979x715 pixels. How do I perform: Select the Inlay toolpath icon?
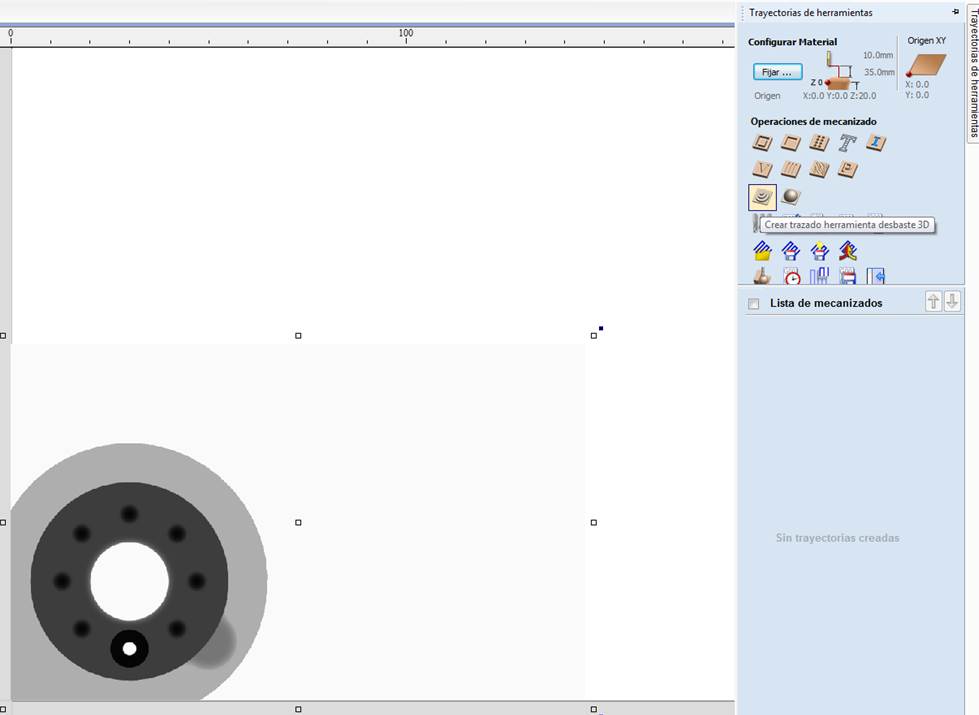tap(876, 143)
